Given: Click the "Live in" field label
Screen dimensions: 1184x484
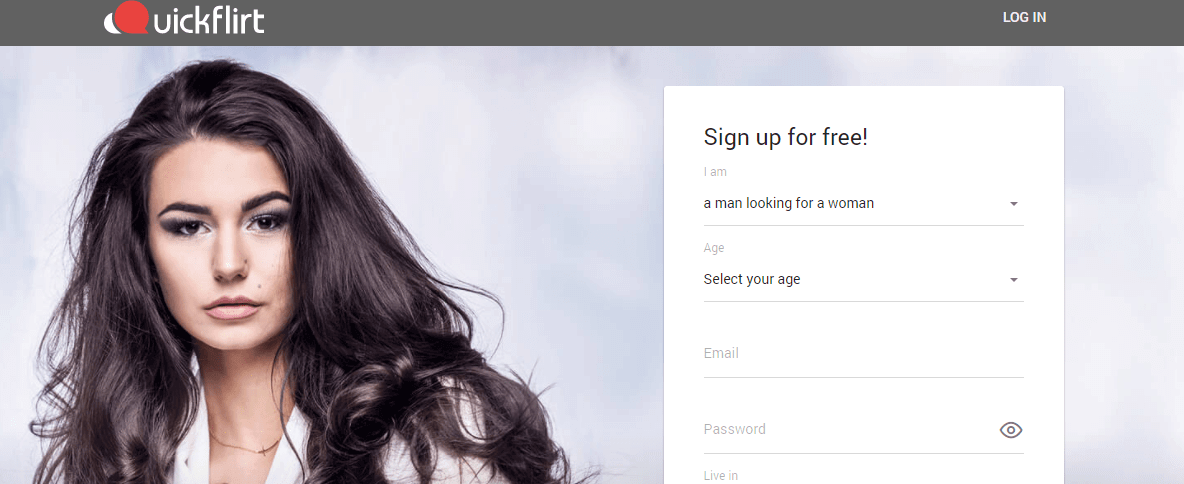Looking at the screenshot, I should pyautogui.click(x=720, y=476).
